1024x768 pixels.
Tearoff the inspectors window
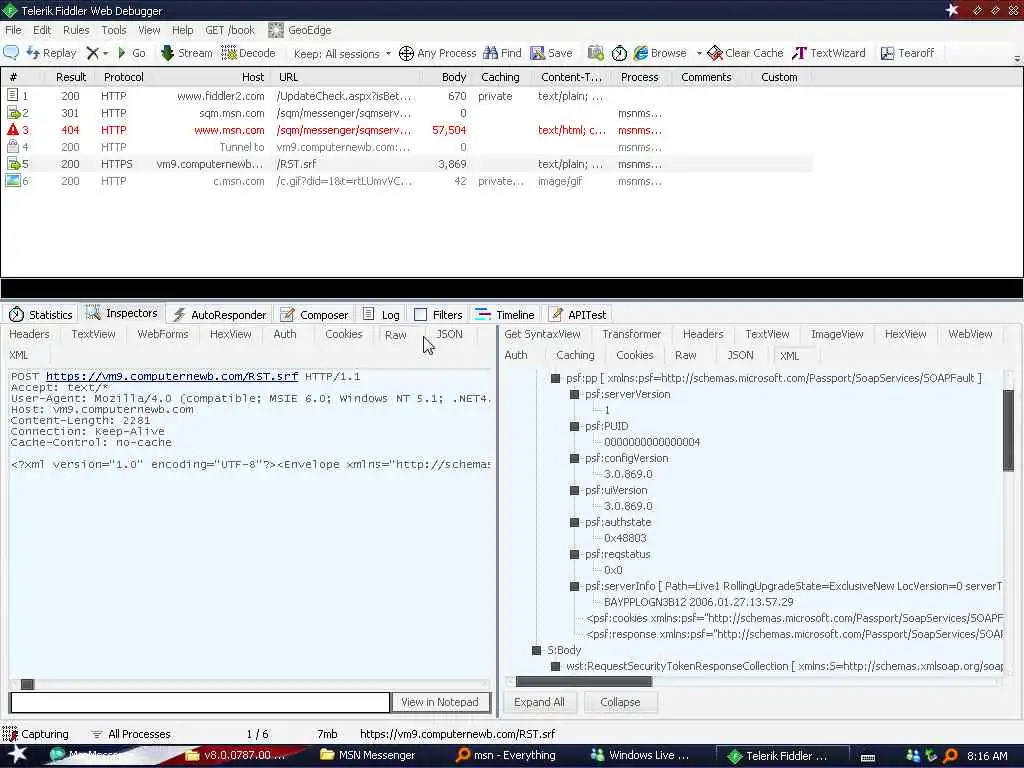click(x=907, y=54)
